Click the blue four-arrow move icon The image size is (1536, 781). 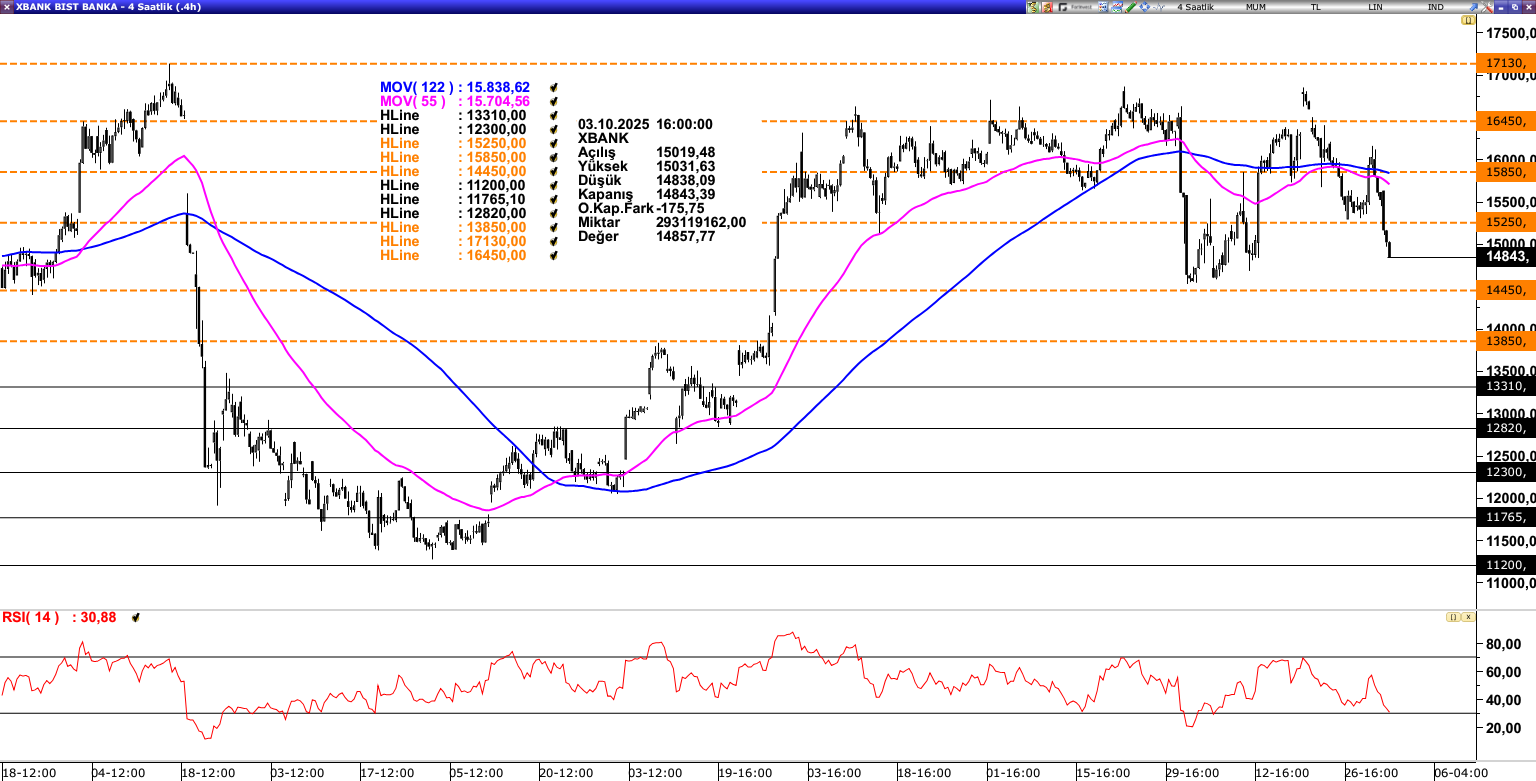pos(1144,7)
